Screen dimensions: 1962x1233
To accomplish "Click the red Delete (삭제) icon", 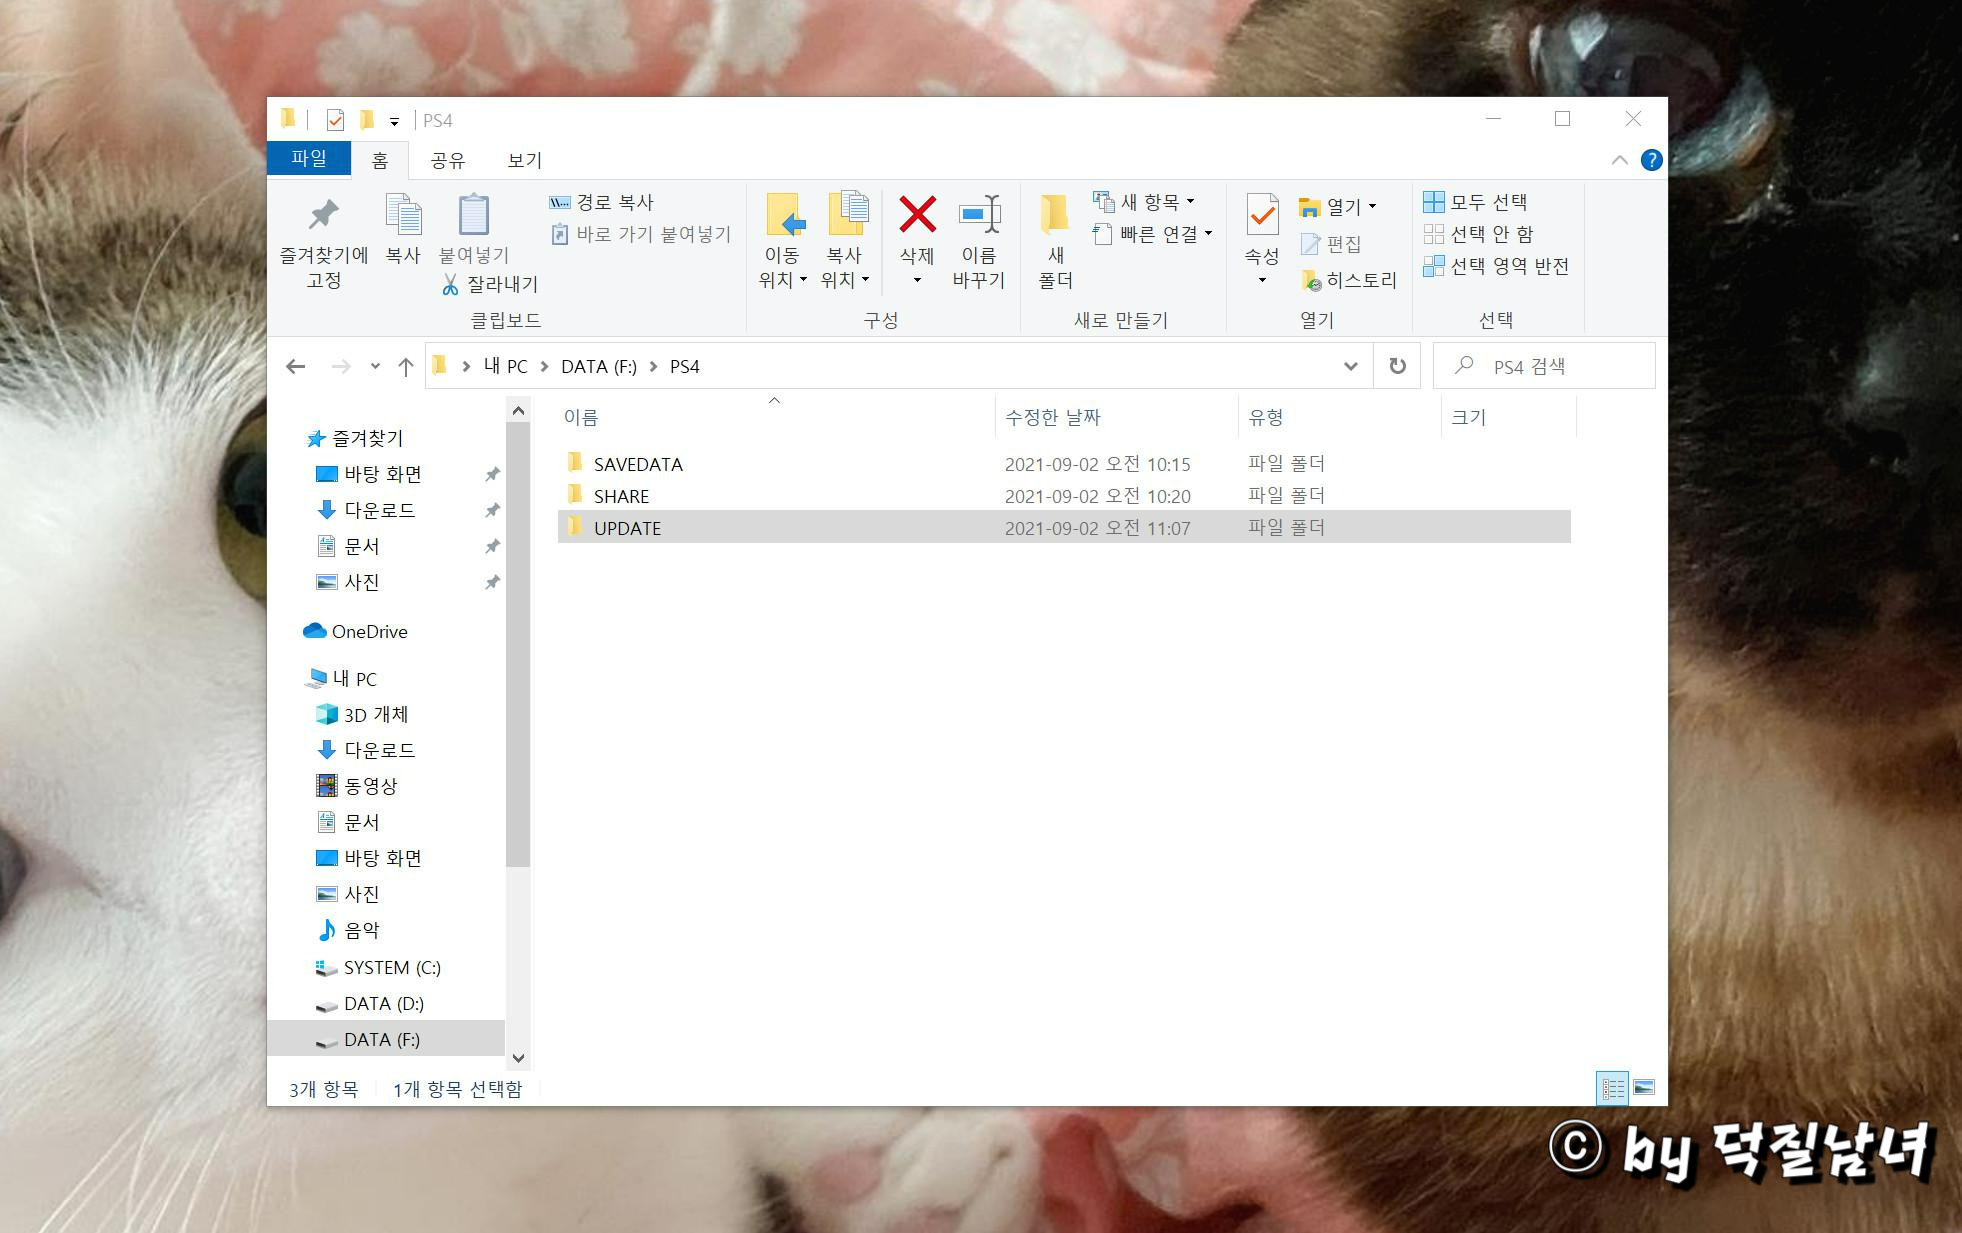I will tap(917, 215).
